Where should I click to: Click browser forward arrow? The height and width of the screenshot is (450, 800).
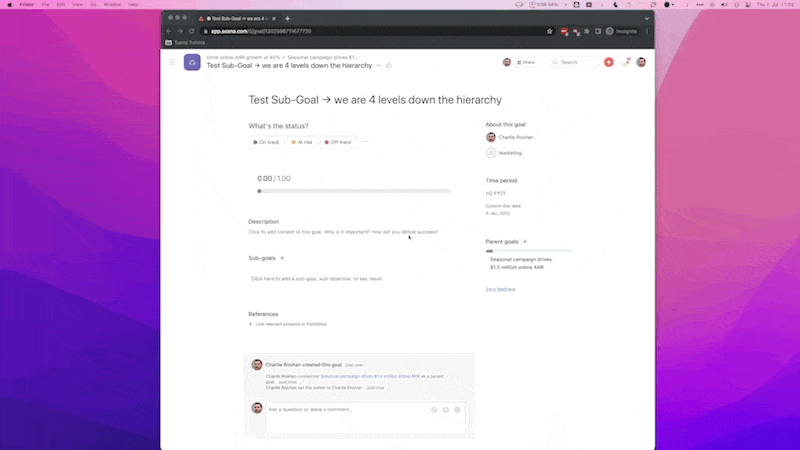pos(180,31)
